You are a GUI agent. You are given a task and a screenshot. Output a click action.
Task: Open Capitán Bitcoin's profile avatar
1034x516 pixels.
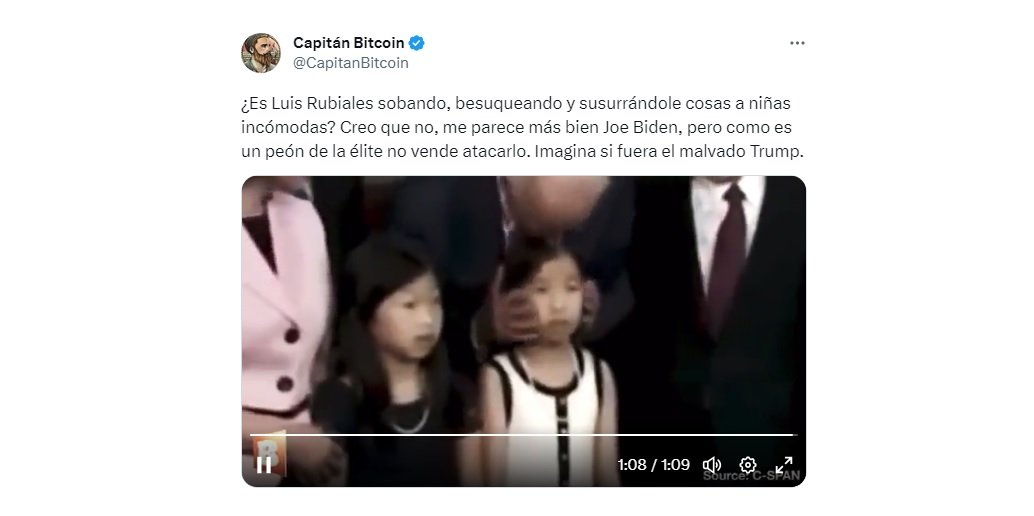[x=260, y=53]
